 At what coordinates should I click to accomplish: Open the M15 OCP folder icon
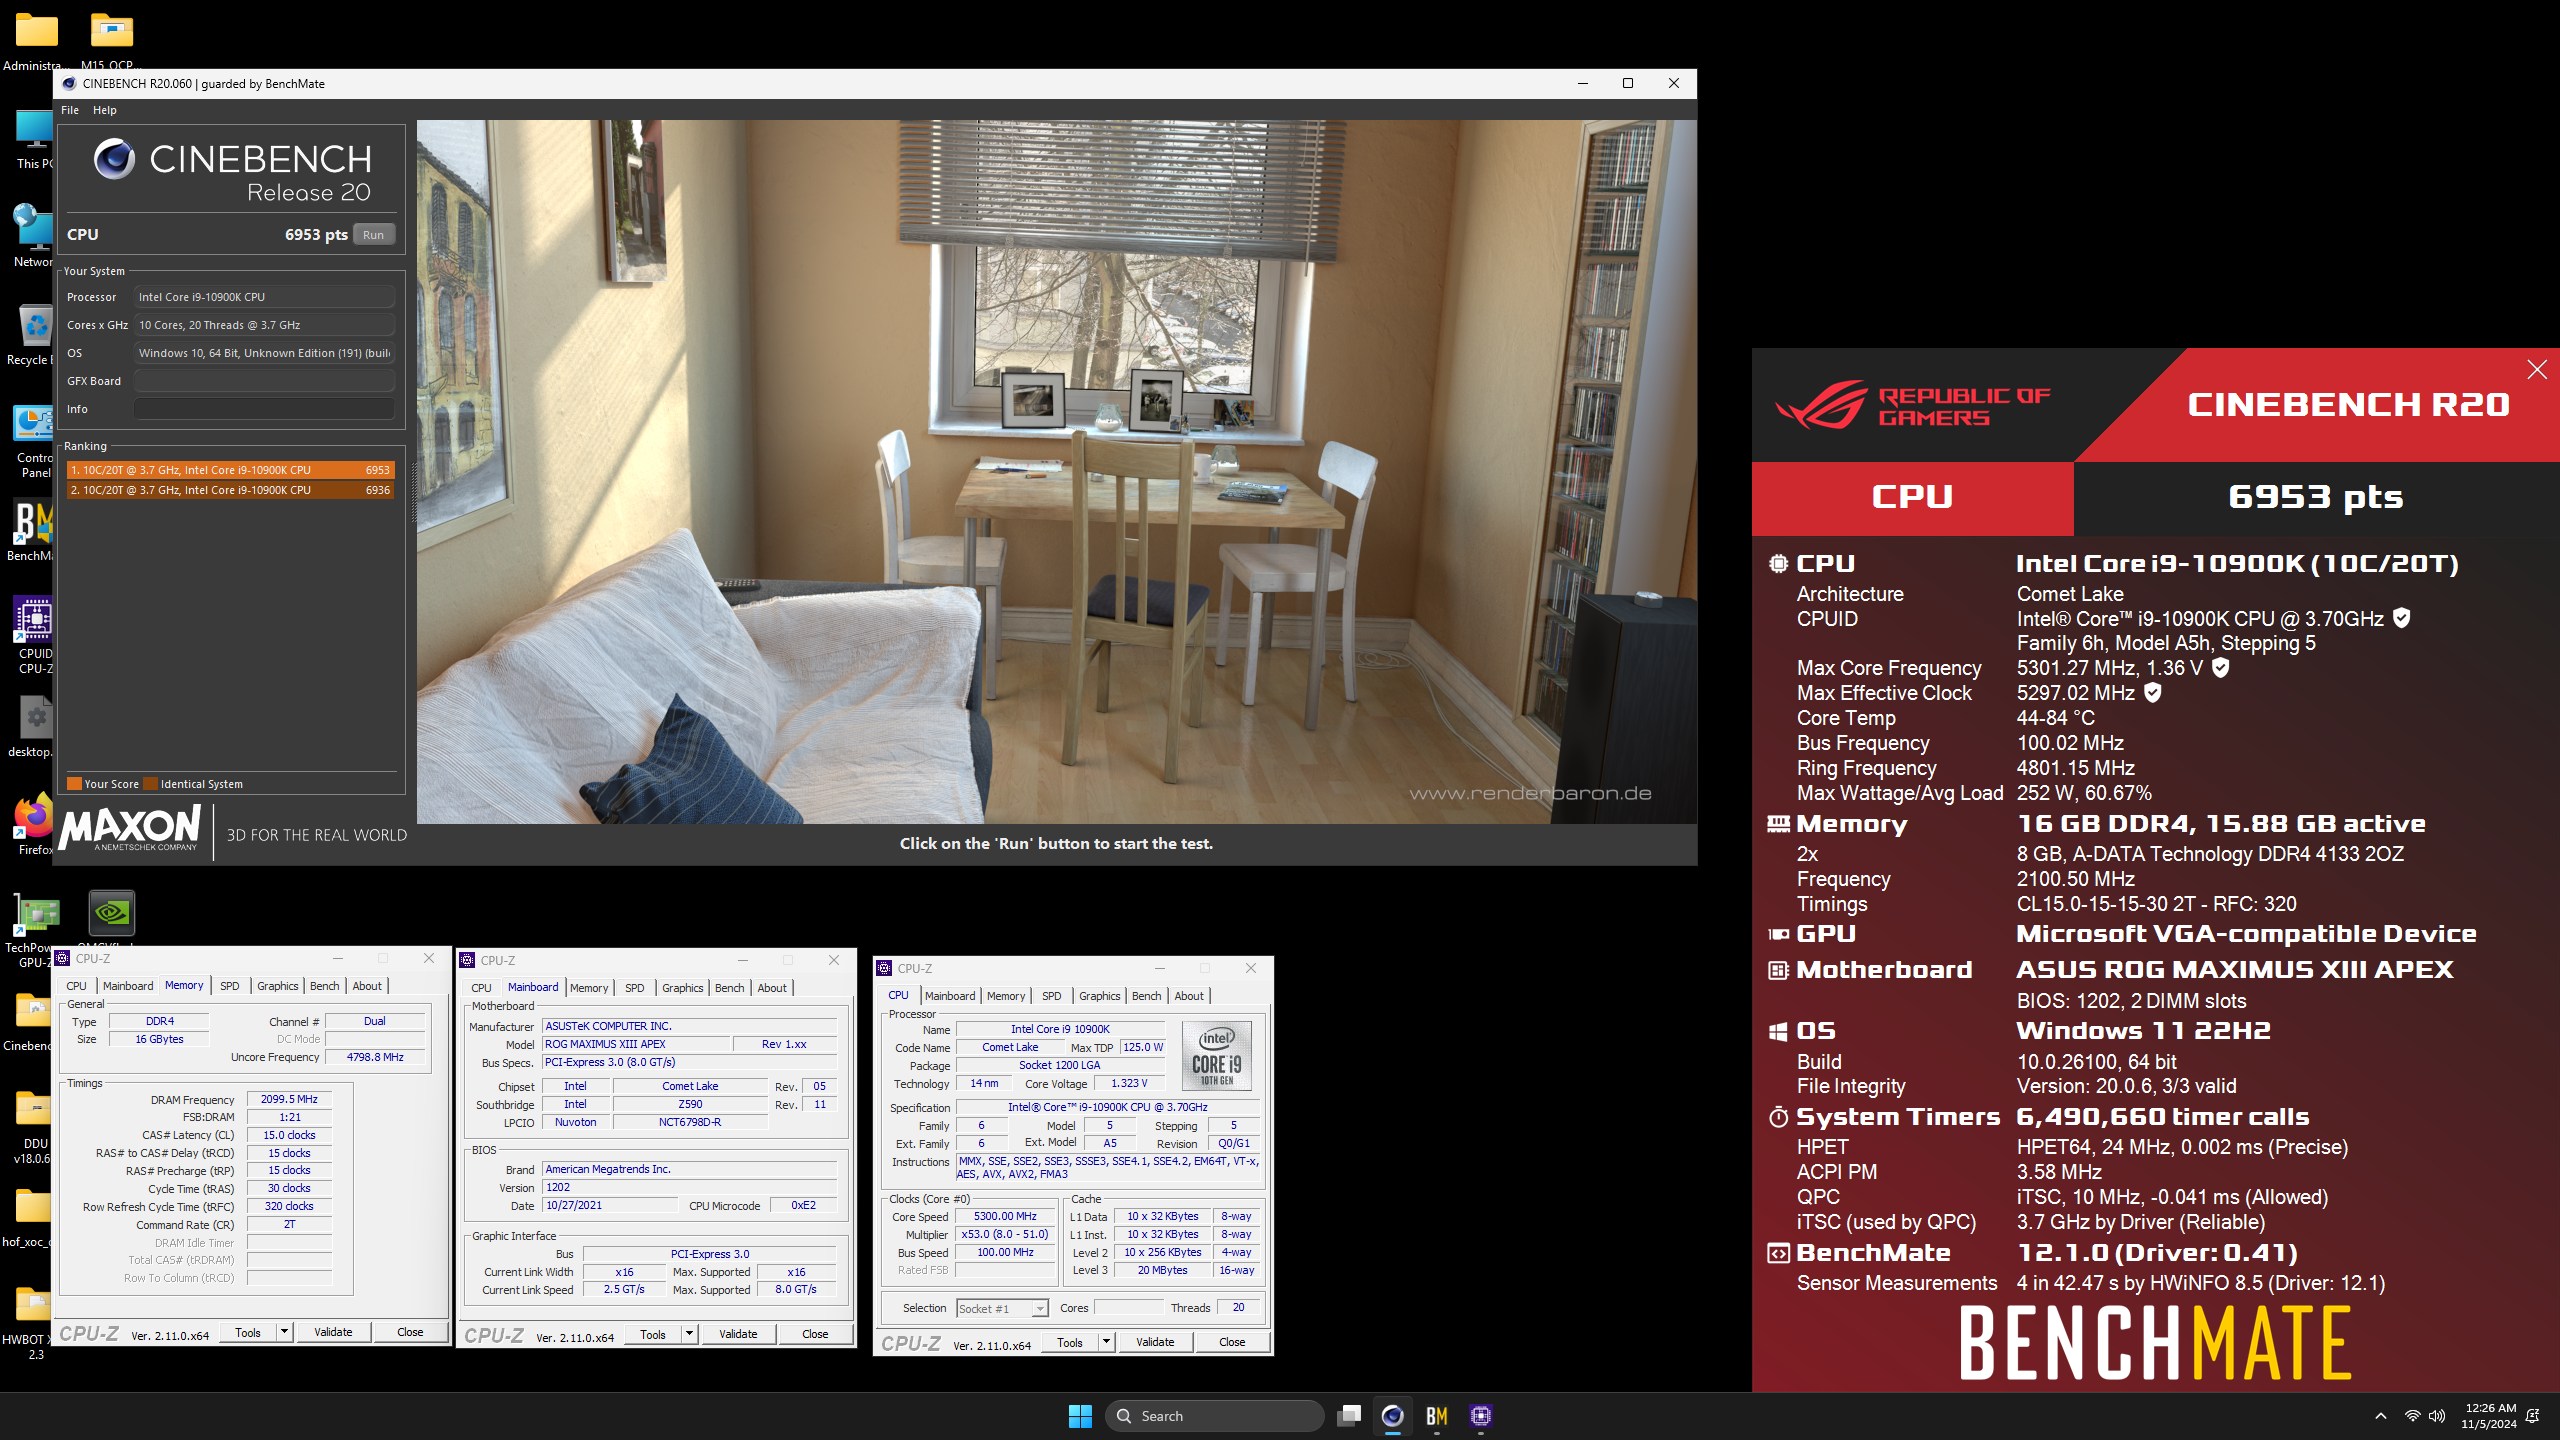point(111,40)
